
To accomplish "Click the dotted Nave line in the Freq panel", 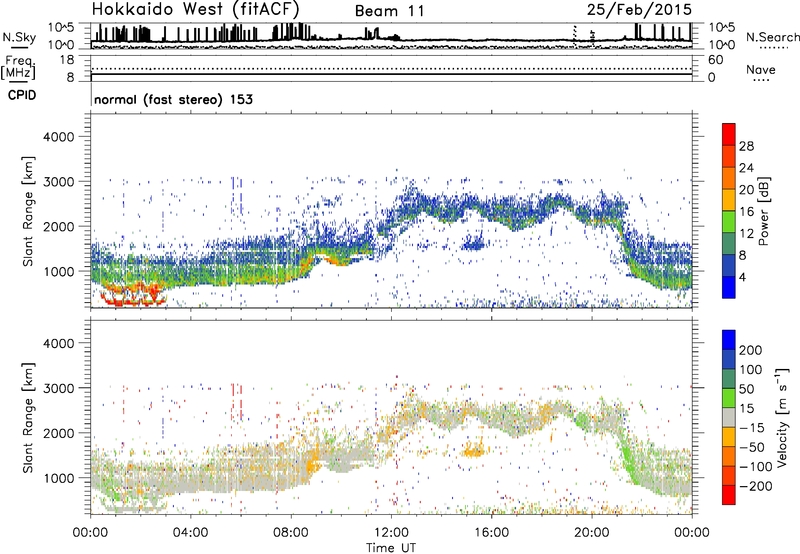I will 391,69.
